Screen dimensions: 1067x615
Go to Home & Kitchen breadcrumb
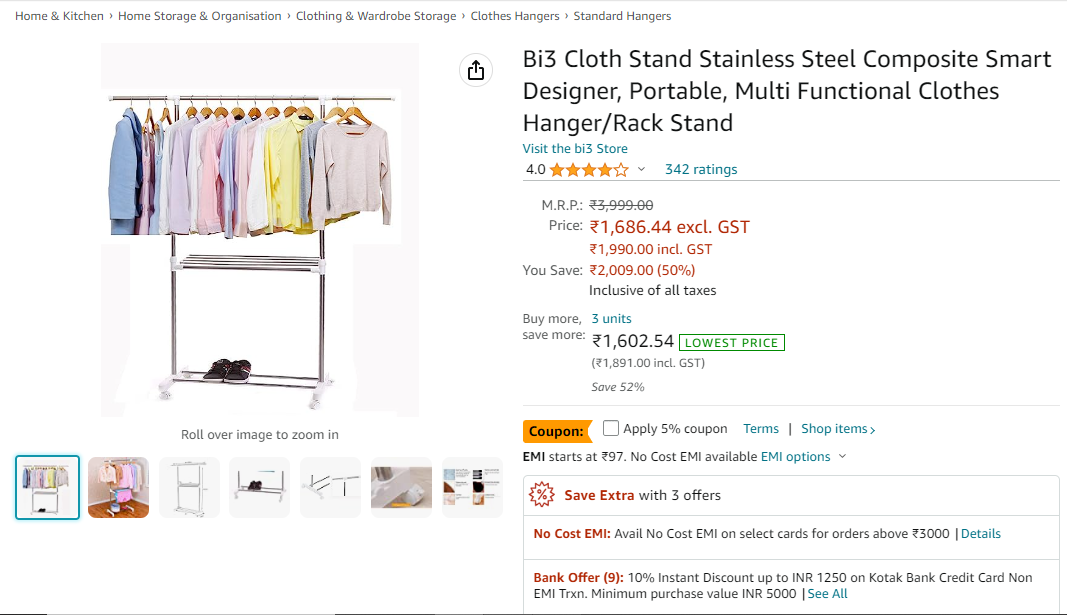59,16
